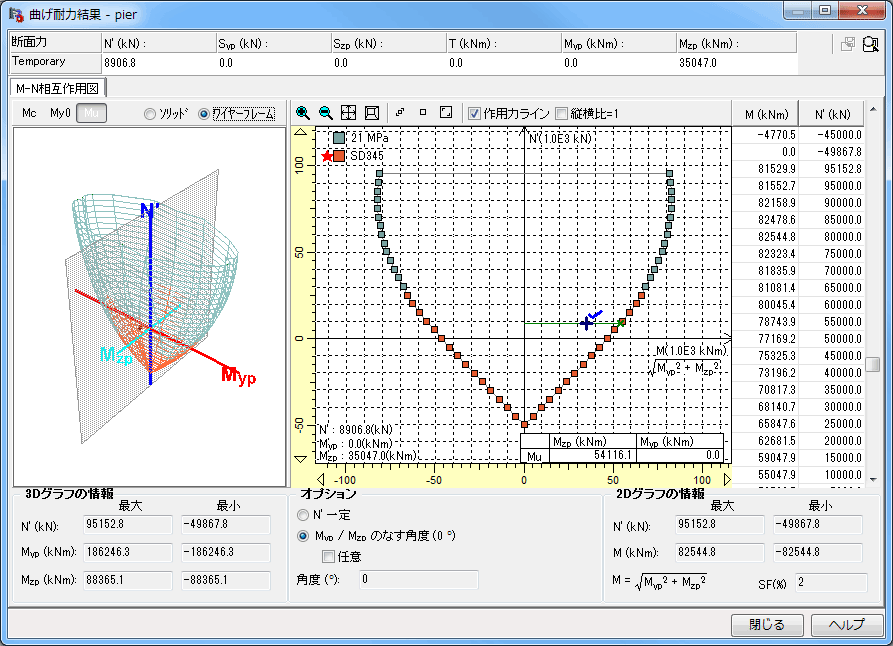Click the zoom in magnifier icon
This screenshot has height=646, width=893.
(x=303, y=113)
